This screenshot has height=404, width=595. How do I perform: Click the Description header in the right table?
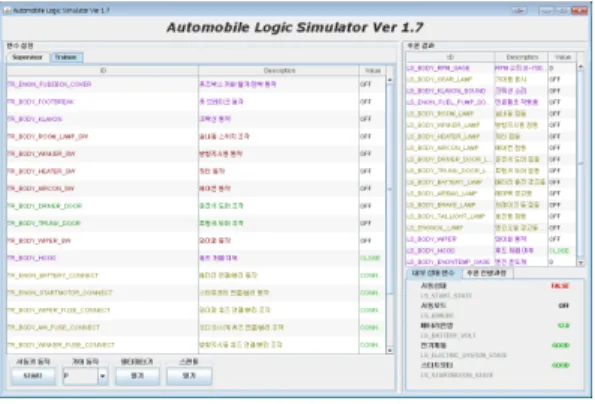tap(522, 57)
